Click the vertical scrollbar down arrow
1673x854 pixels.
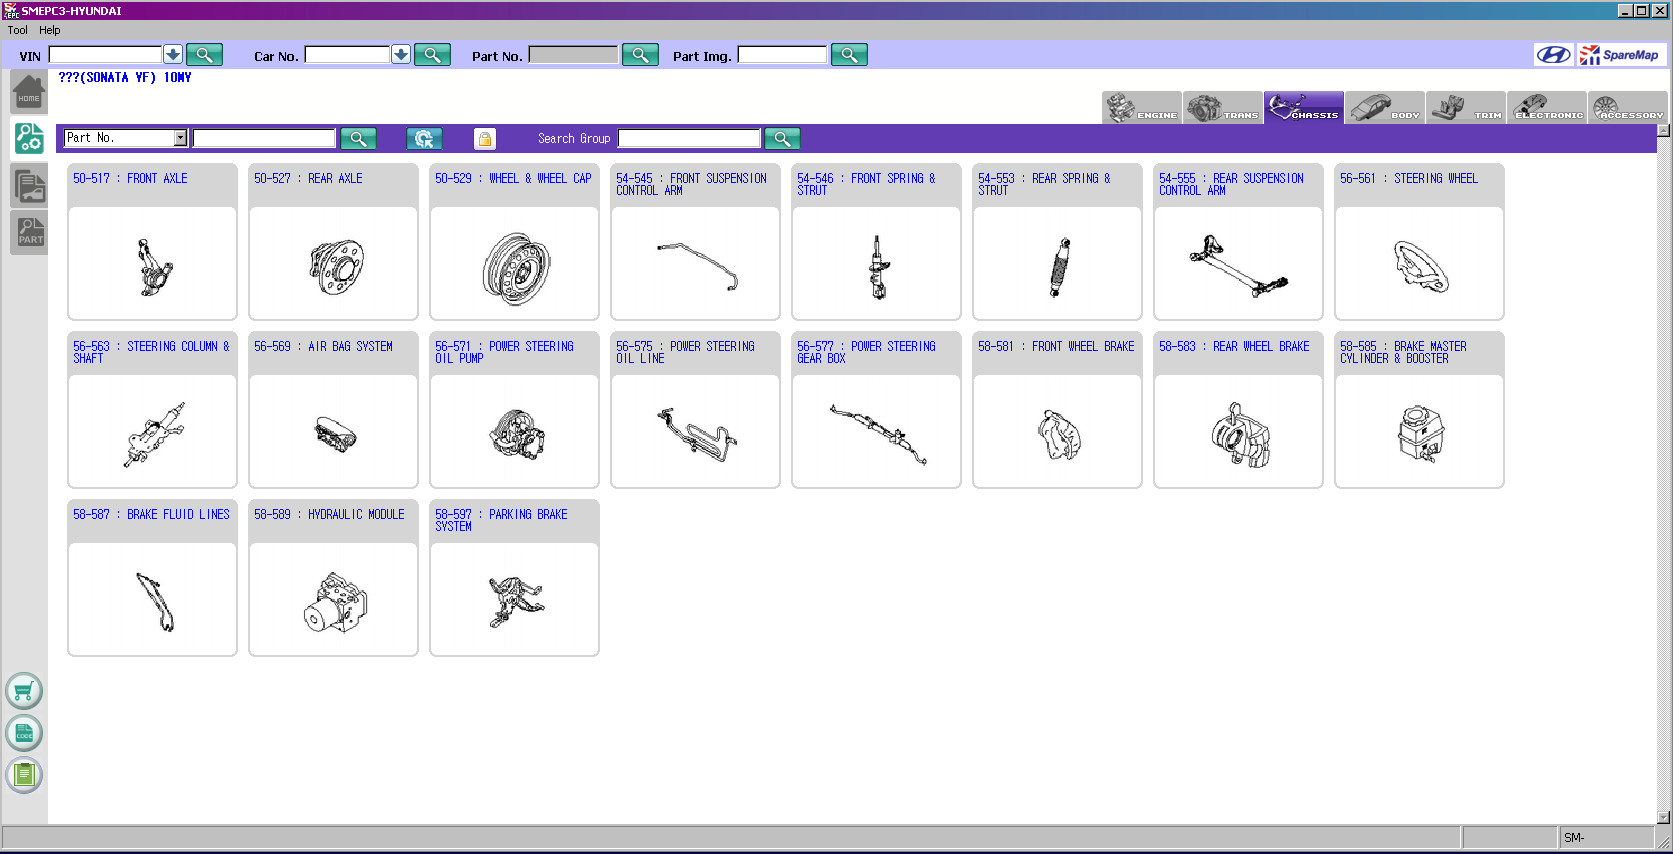pos(1663,817)
